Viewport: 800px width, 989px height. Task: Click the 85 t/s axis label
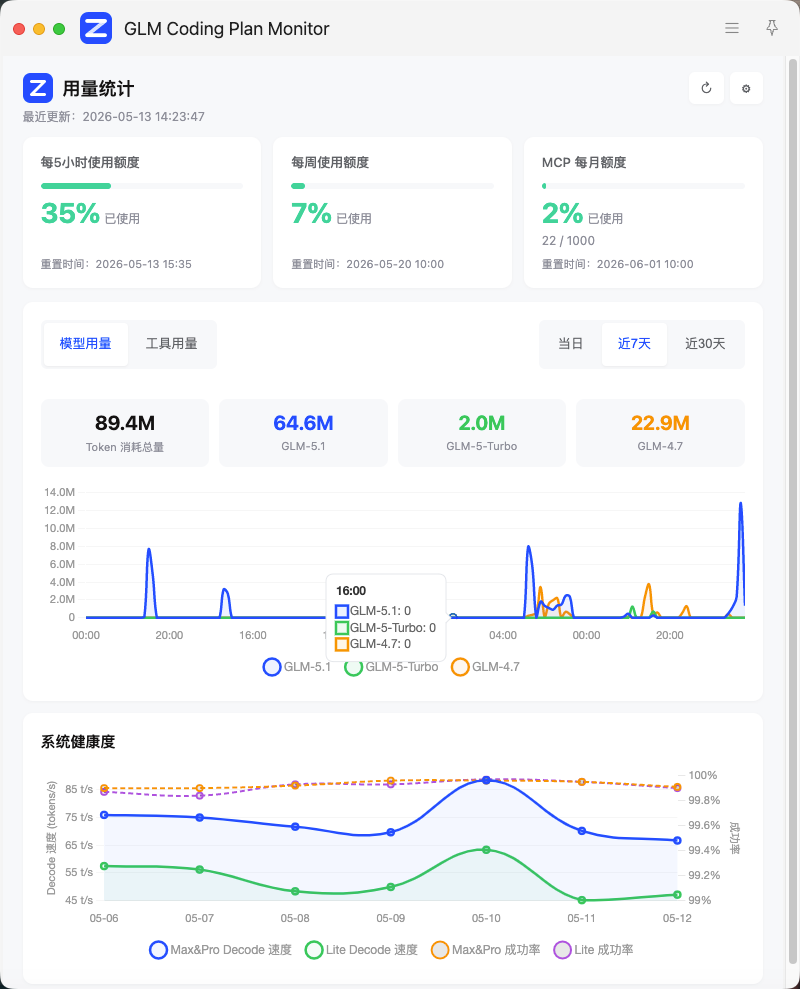[x=79, y=789]
